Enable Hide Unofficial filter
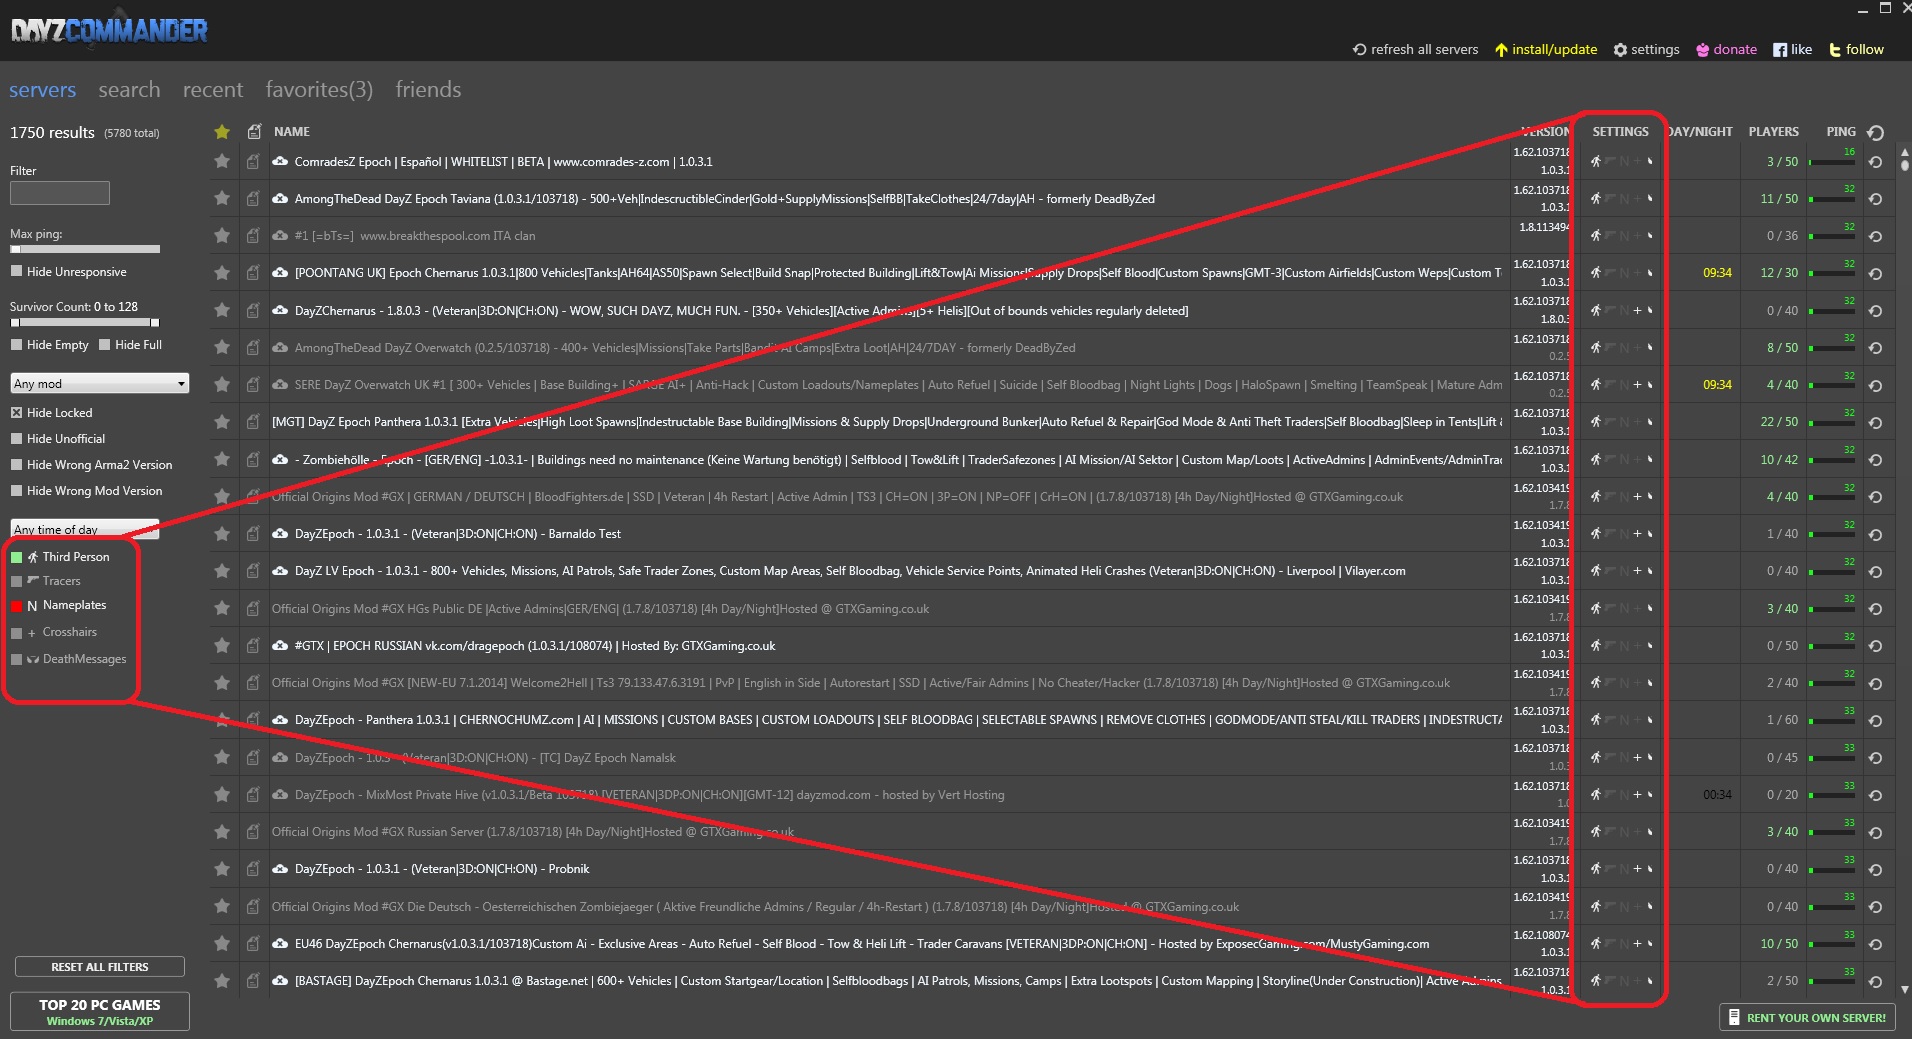Viewport: 1912px width, 1039px height. point(16,439)
